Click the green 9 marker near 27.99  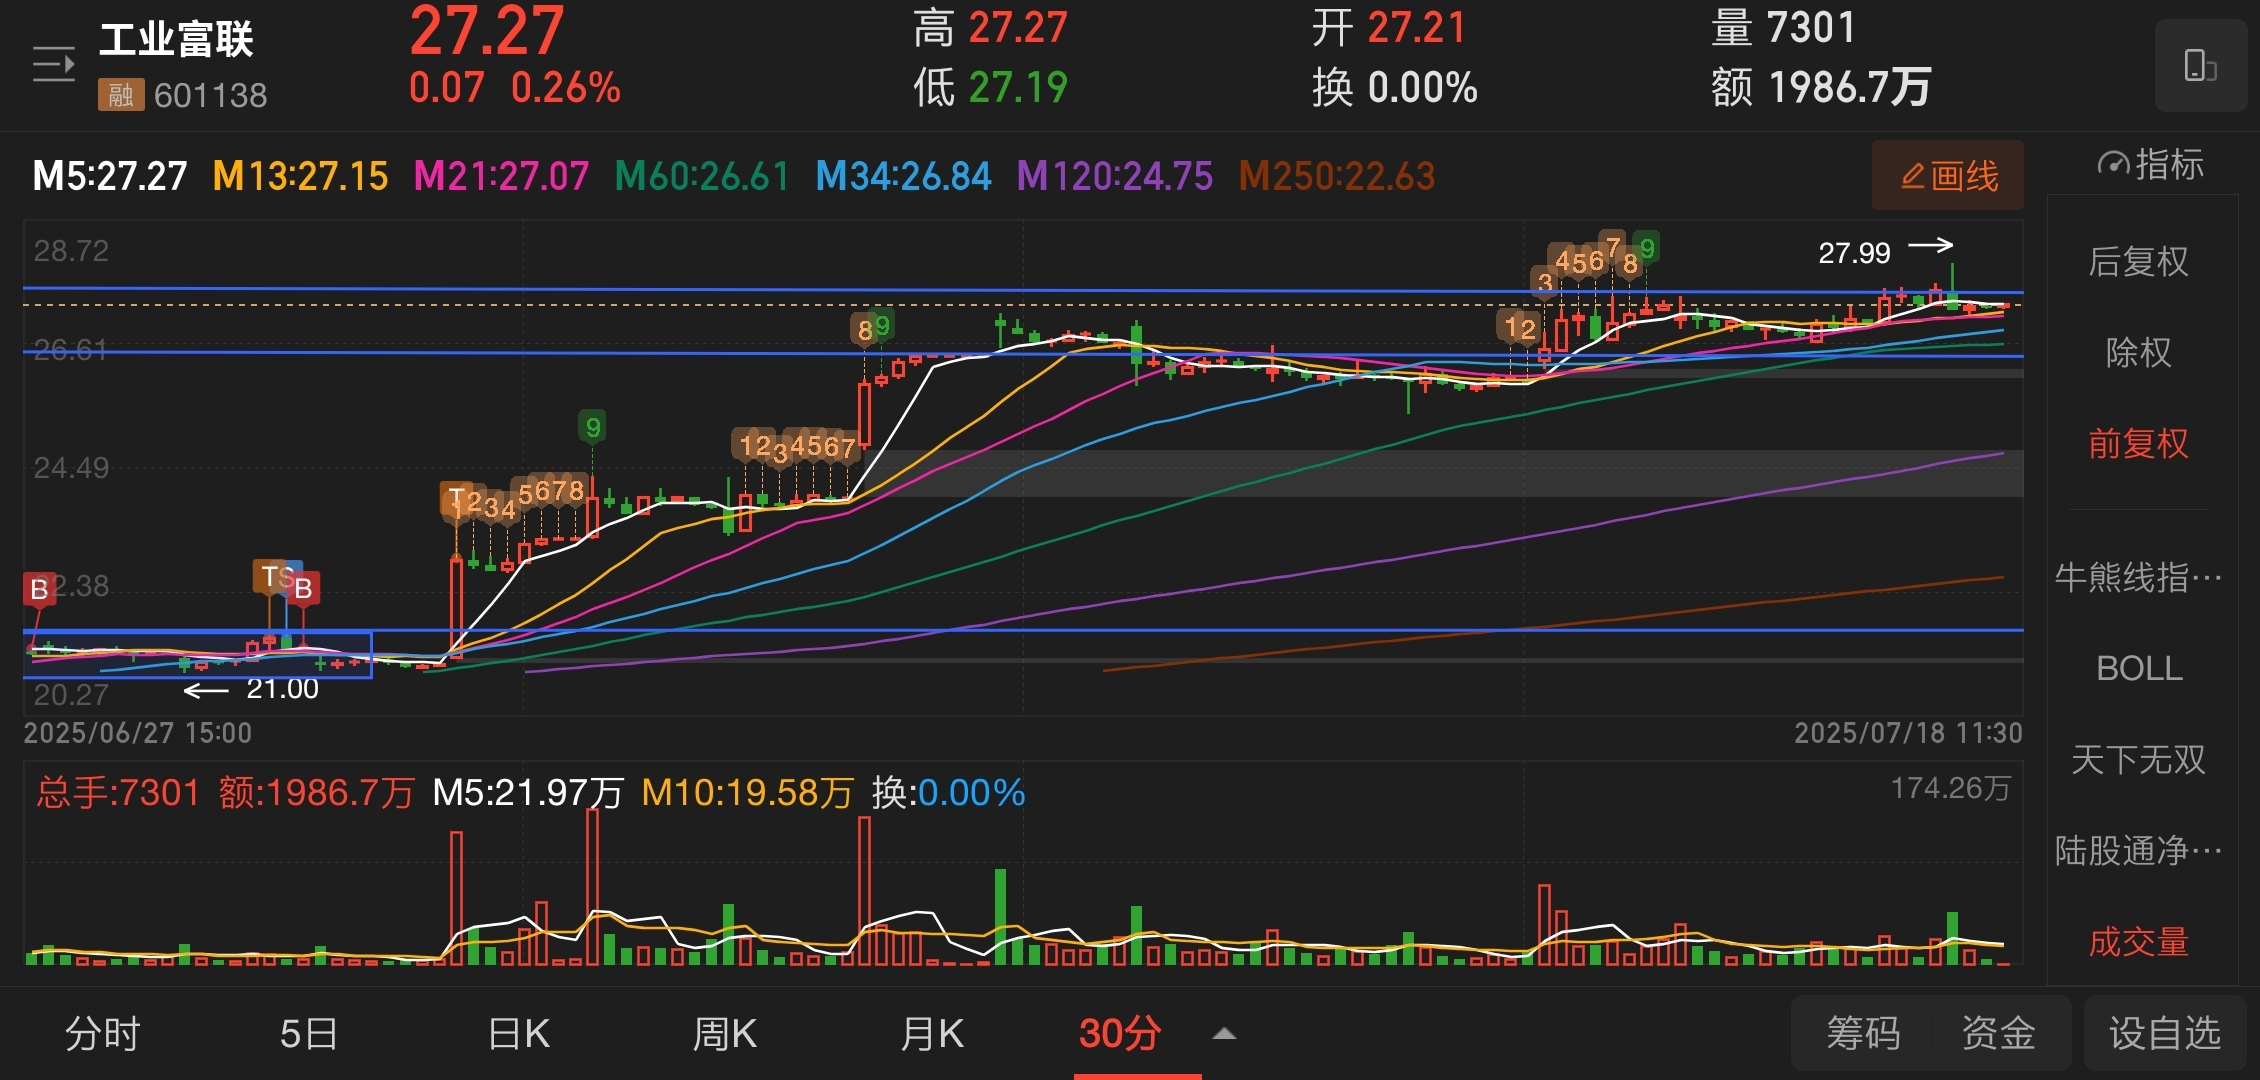tap(1646, 247)
